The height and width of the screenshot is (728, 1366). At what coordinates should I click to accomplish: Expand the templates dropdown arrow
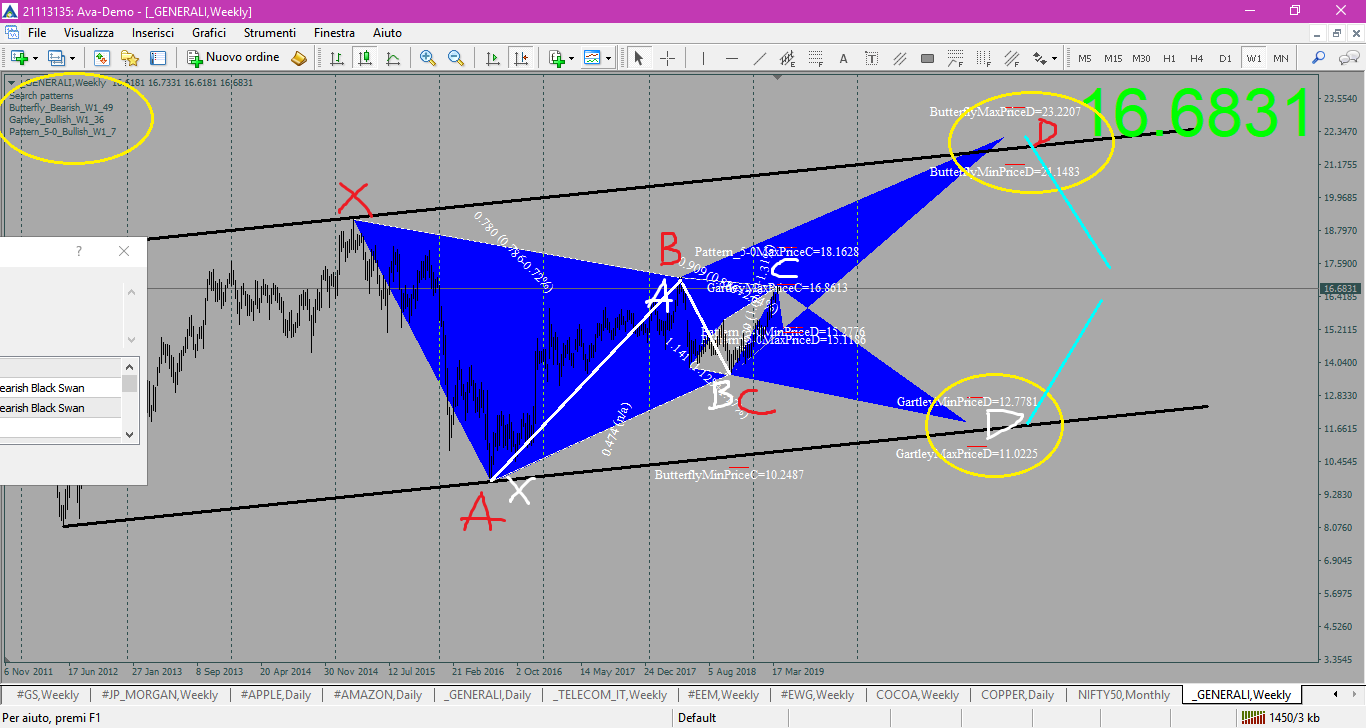608,58
